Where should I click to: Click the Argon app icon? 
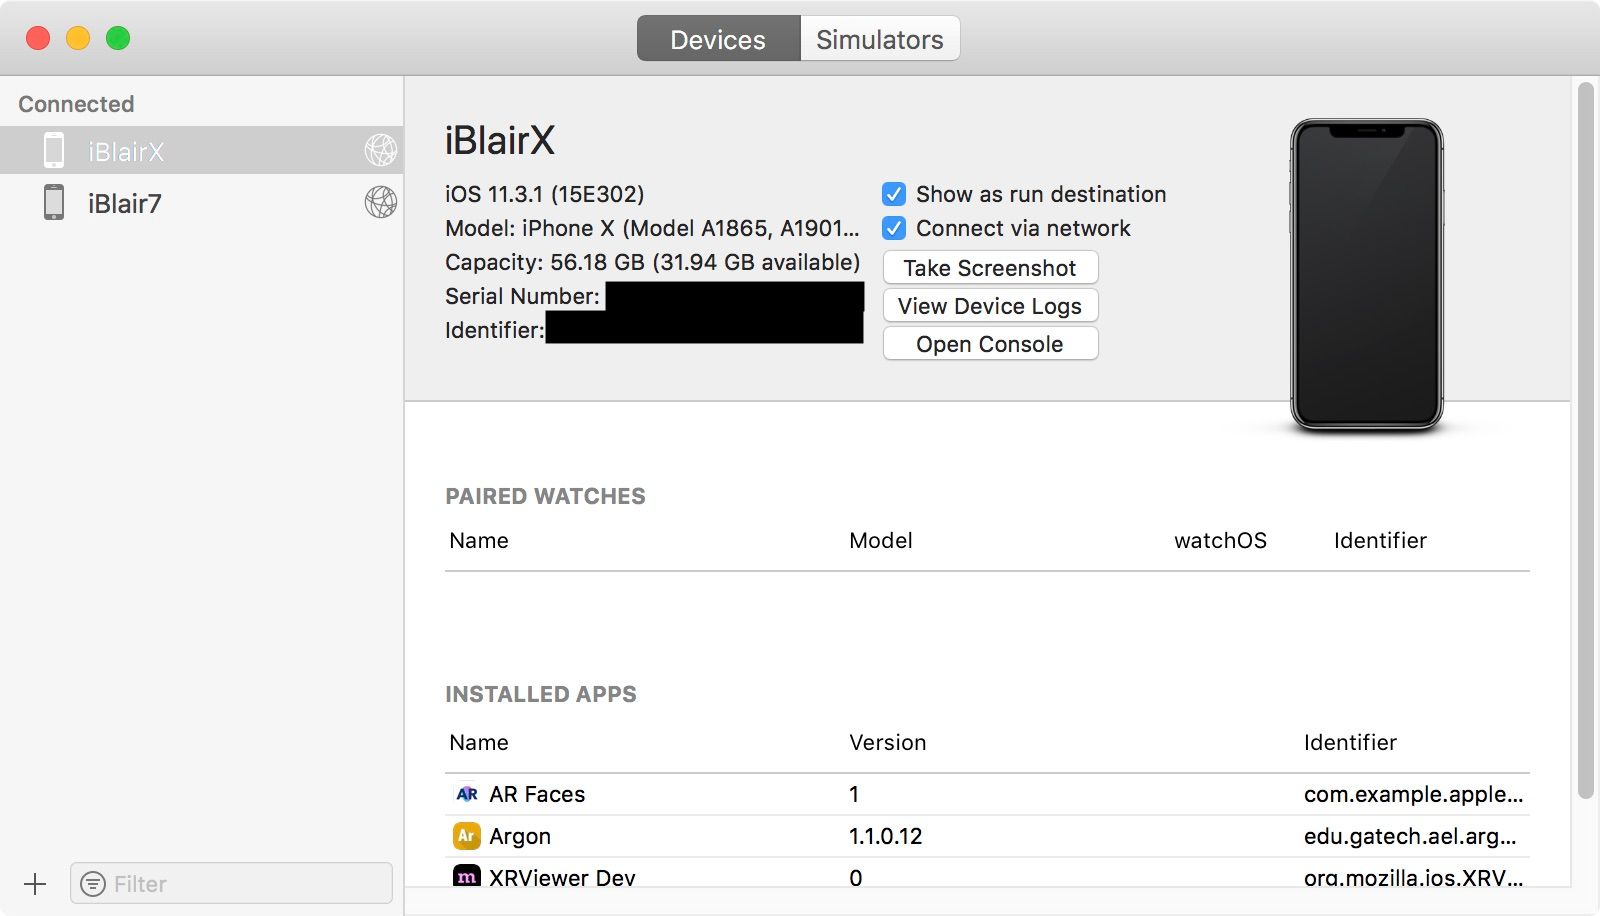(466, 836)
